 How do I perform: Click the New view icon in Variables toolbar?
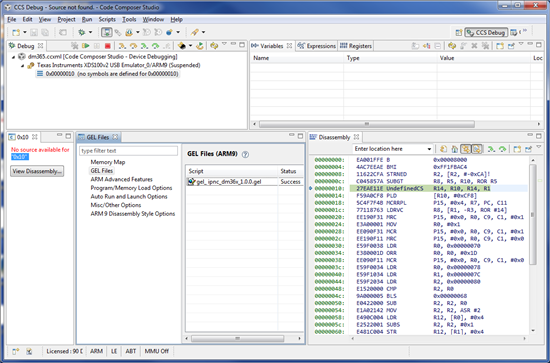point(500,46)
